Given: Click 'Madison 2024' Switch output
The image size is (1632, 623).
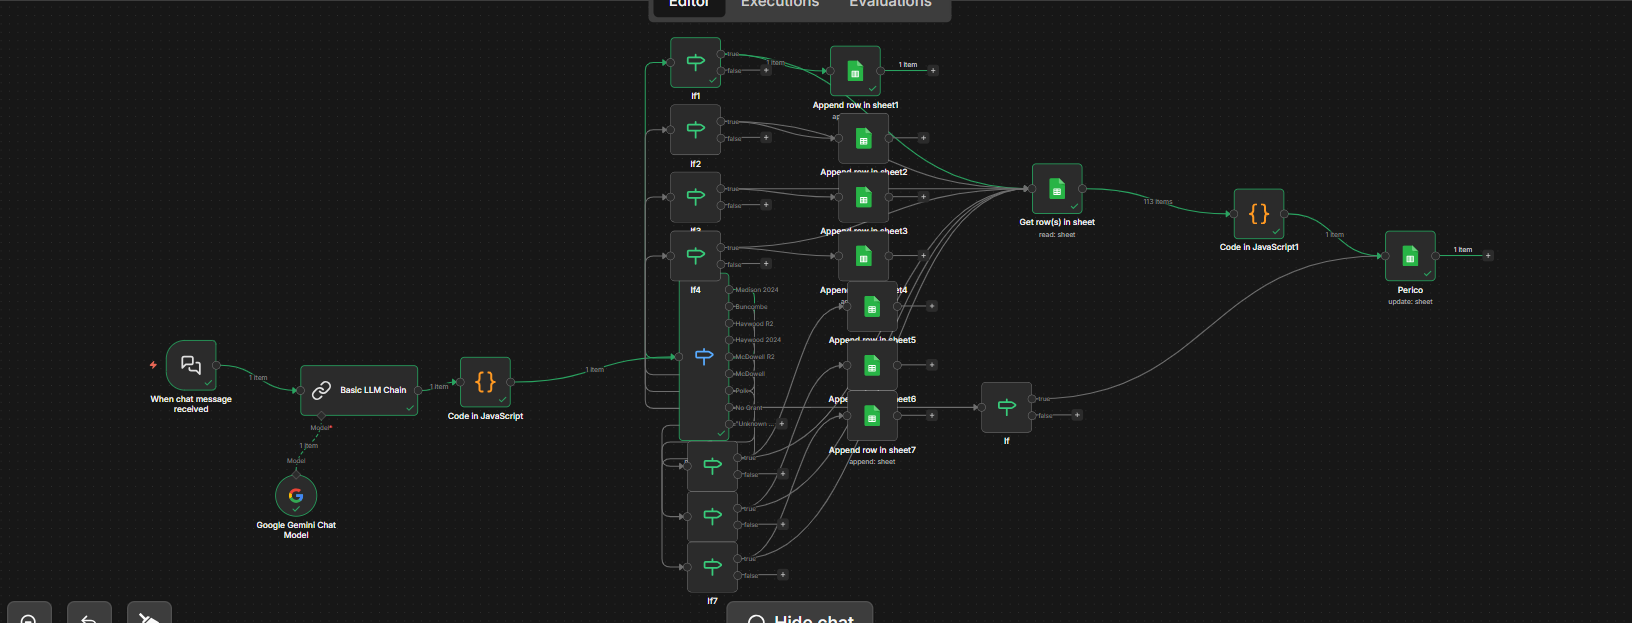Looking at the screenshot, I should click(731, 290).
